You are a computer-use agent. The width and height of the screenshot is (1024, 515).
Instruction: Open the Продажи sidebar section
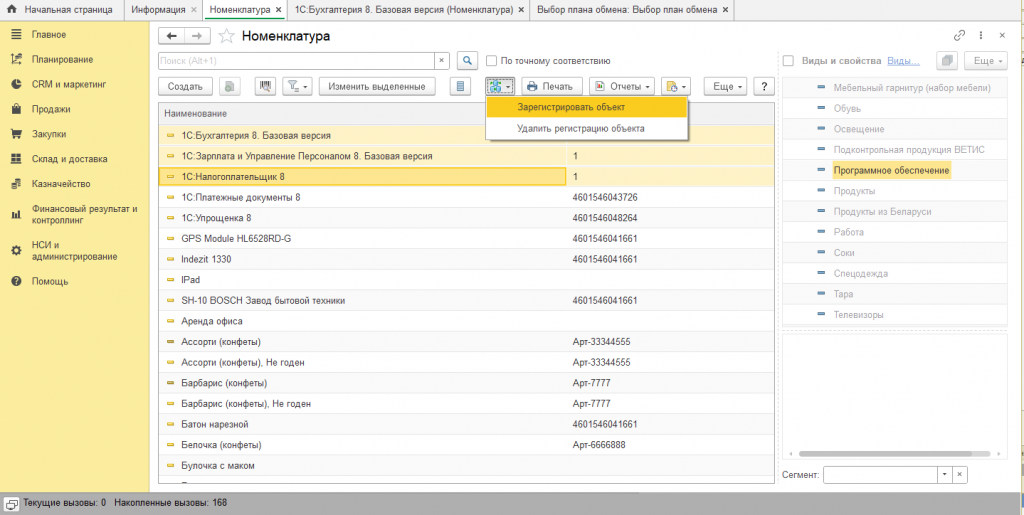click(x=51, y=109)
